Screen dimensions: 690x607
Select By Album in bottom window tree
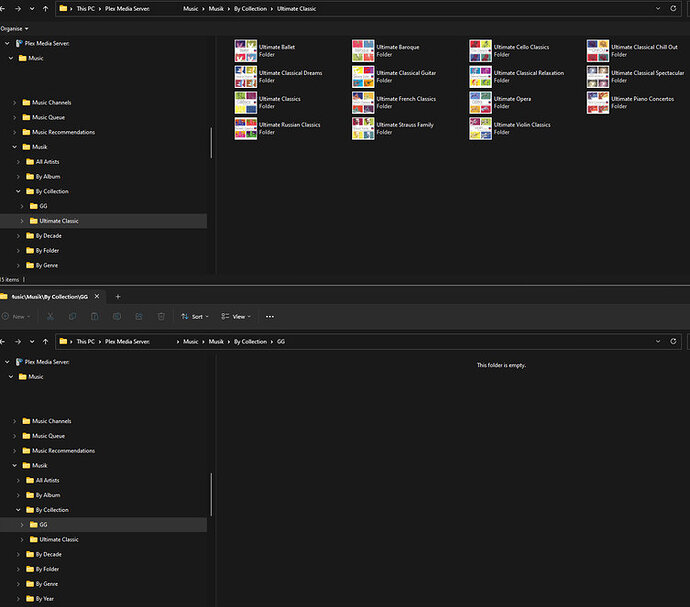pos(48,495)
